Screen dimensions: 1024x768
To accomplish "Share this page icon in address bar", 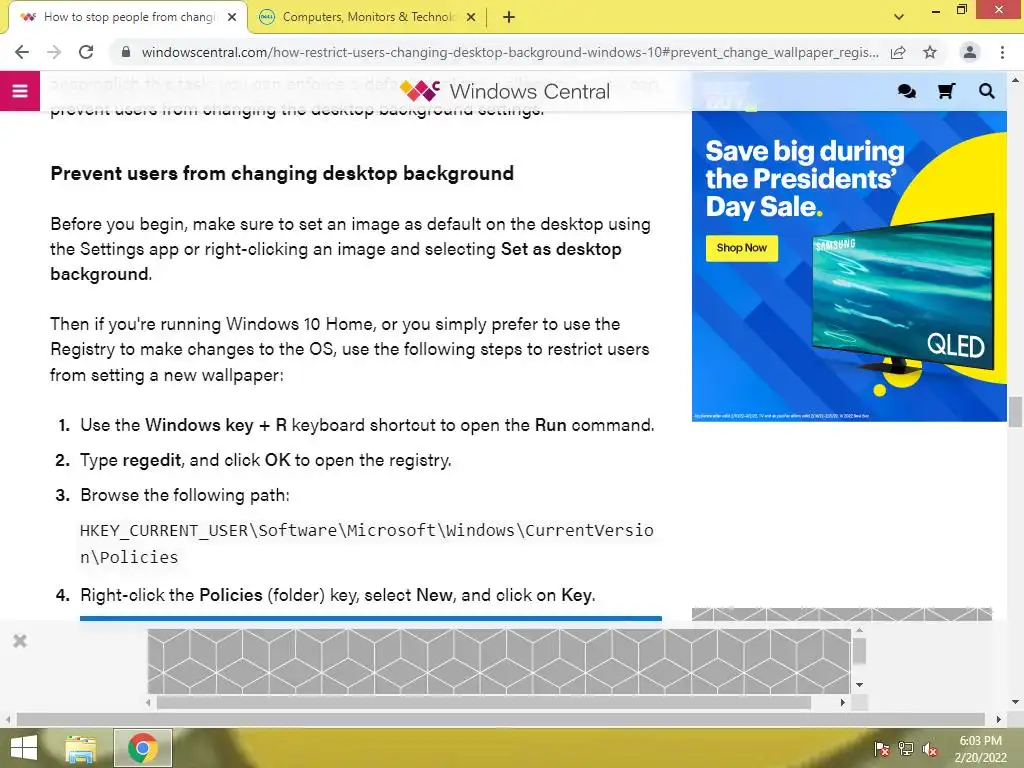I will click(x=898, y=52).
